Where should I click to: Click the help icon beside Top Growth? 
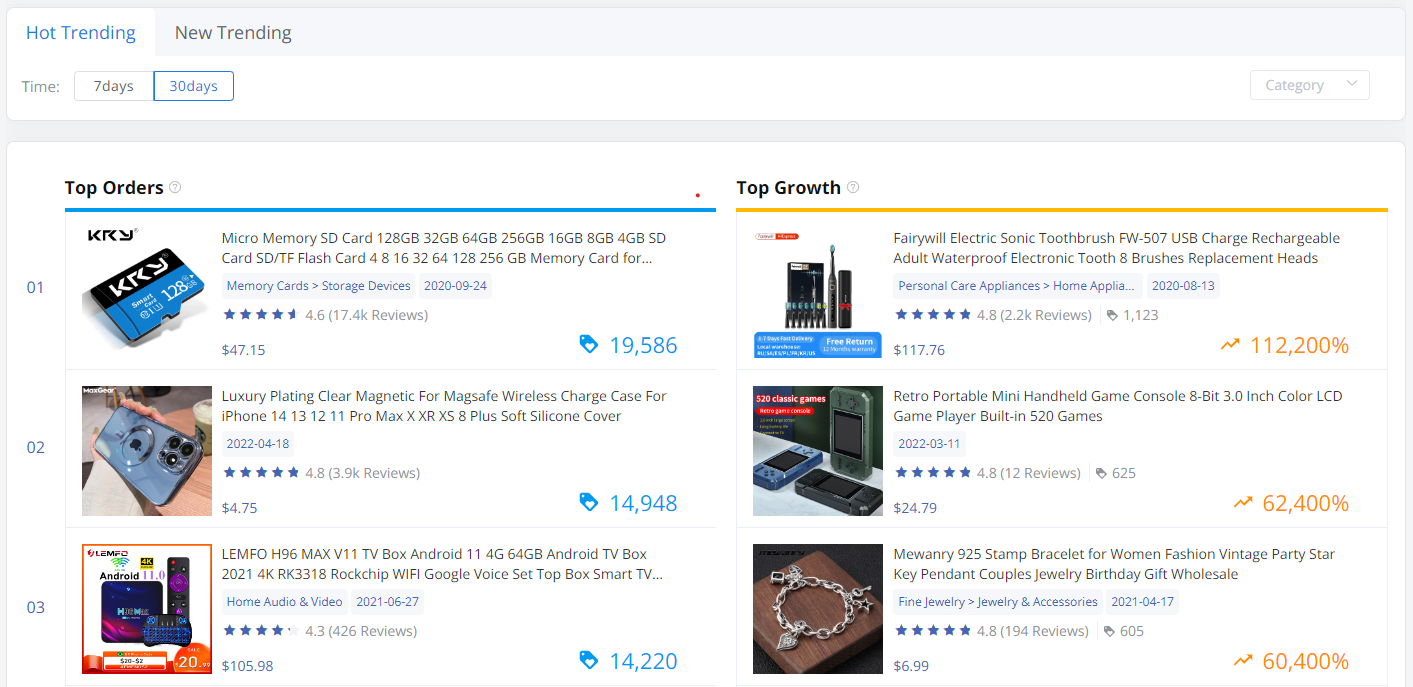853,187
